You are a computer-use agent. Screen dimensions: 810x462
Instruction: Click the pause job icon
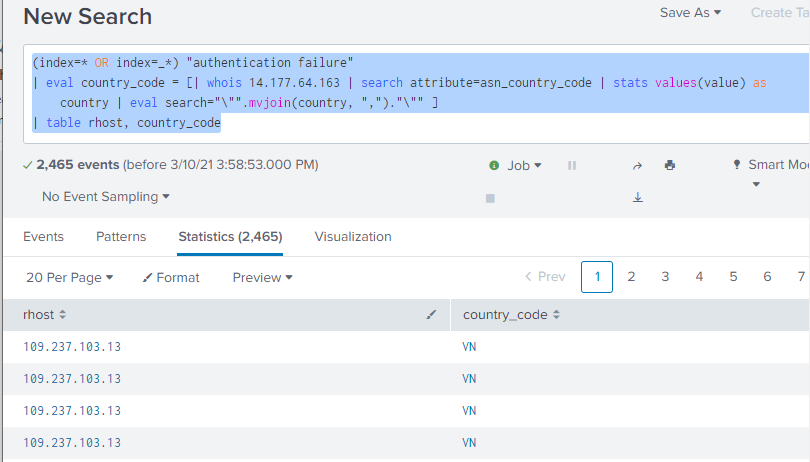click(x=572, y=166)
